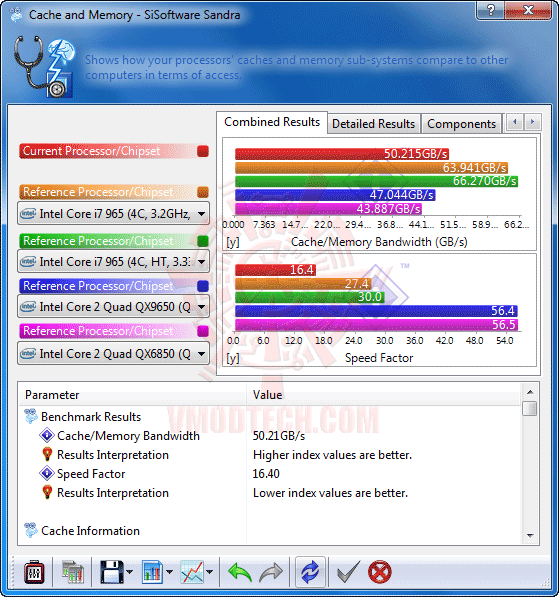Toggle the magenta Reference Processor checkbox
Viewport: 559px width, 597px height.
[203, 331]
